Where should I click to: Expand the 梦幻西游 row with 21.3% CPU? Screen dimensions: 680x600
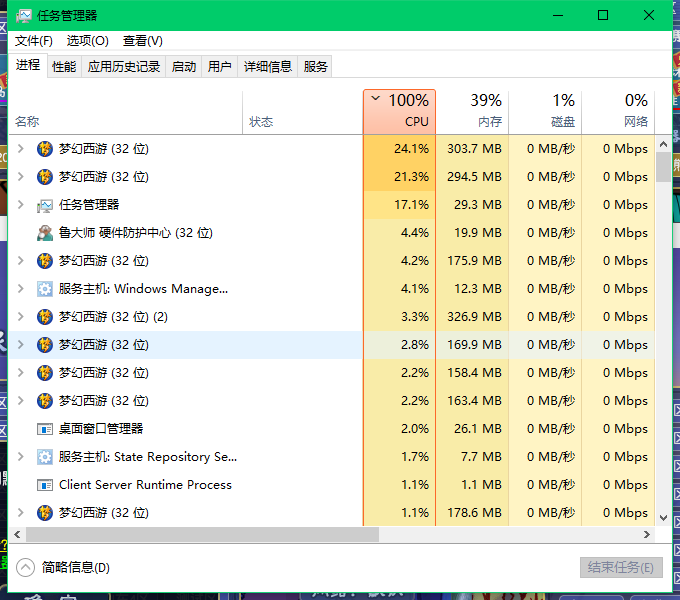[x=20, y=177]
